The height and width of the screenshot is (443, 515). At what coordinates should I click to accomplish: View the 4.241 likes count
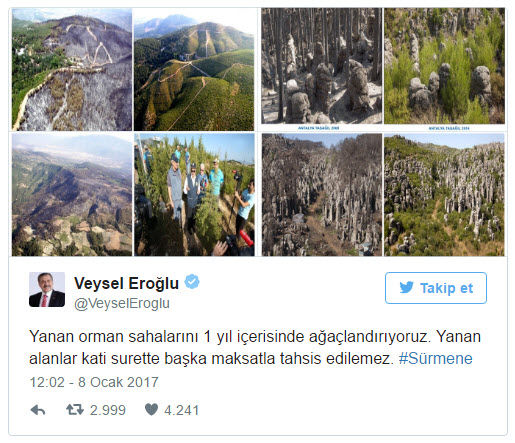(182, 410)
